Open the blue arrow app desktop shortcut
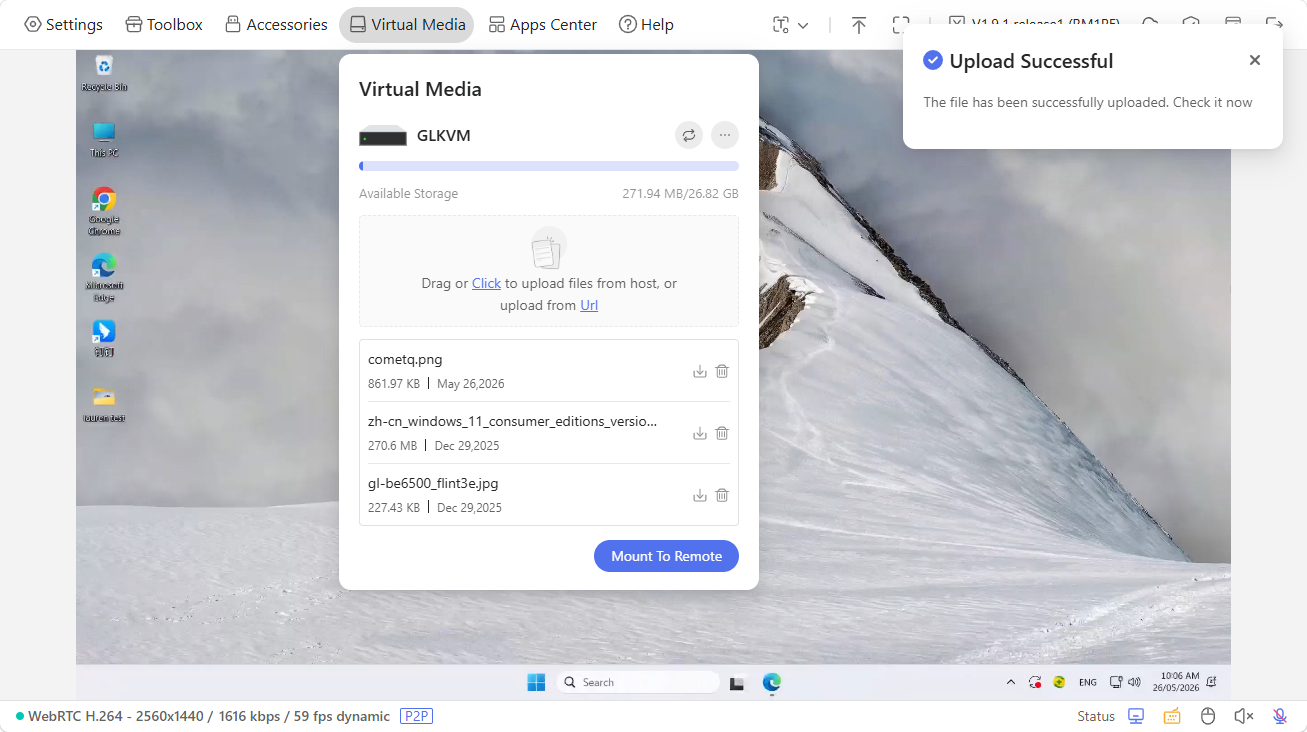The image size is (1307, 732). [104, 338]
